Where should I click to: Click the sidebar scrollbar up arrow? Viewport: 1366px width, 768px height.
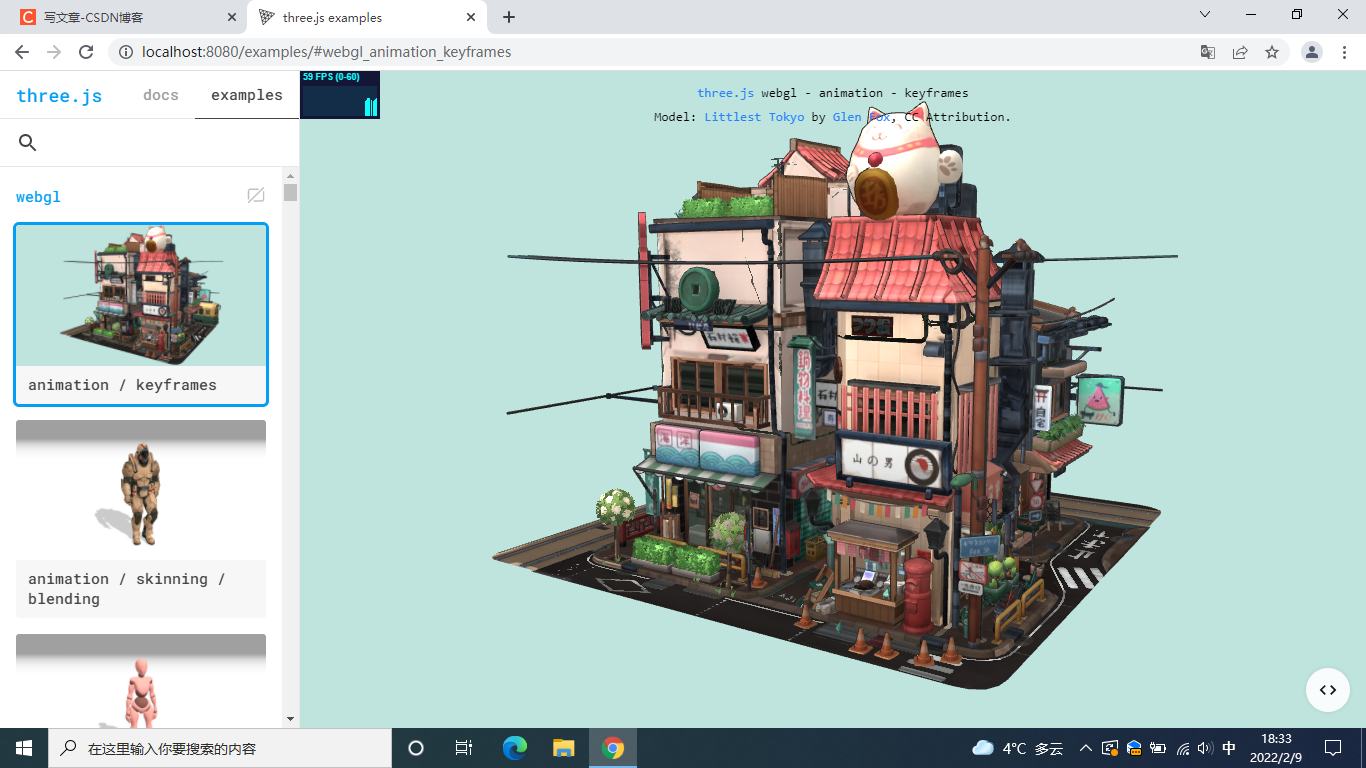tap(291, 176)
